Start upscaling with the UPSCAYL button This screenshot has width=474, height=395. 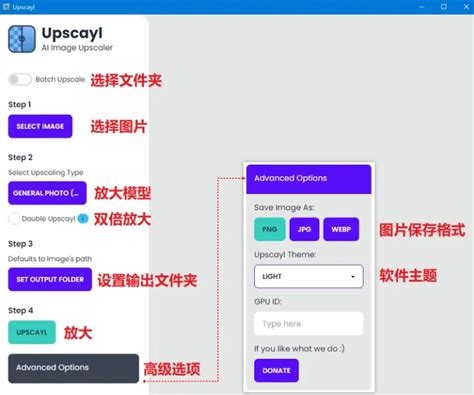coord(32,332)
